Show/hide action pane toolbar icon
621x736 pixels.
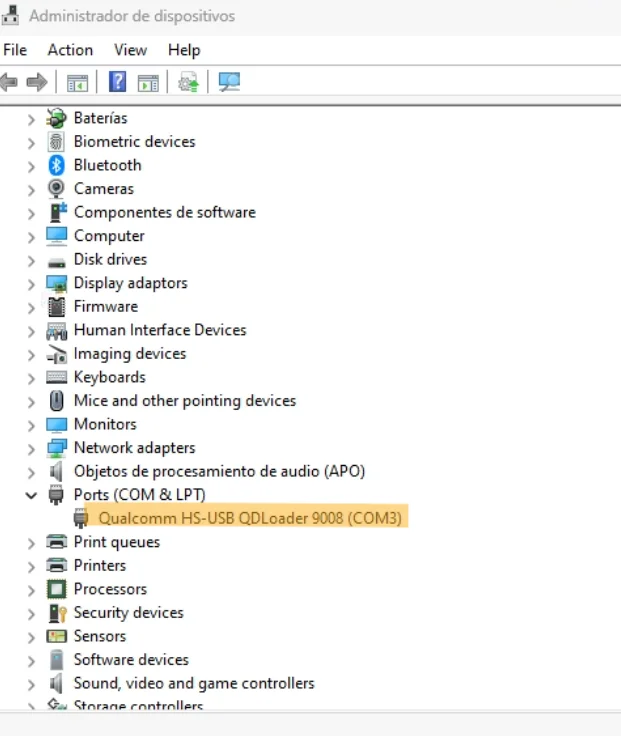pos(148,83)
